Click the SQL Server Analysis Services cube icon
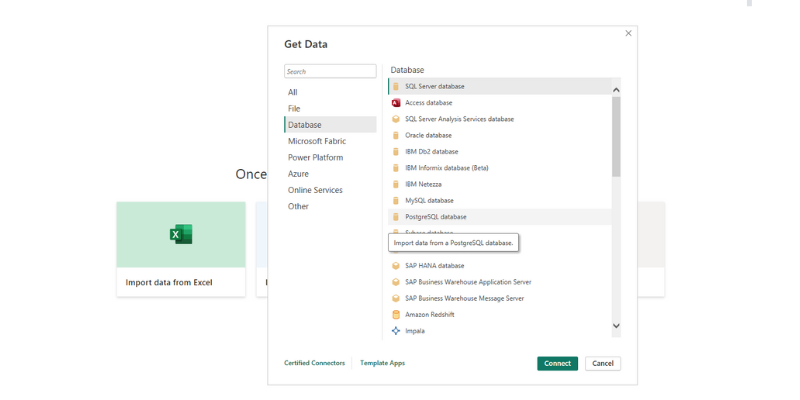This screenshot has height=400, width=800. (395, 119)
